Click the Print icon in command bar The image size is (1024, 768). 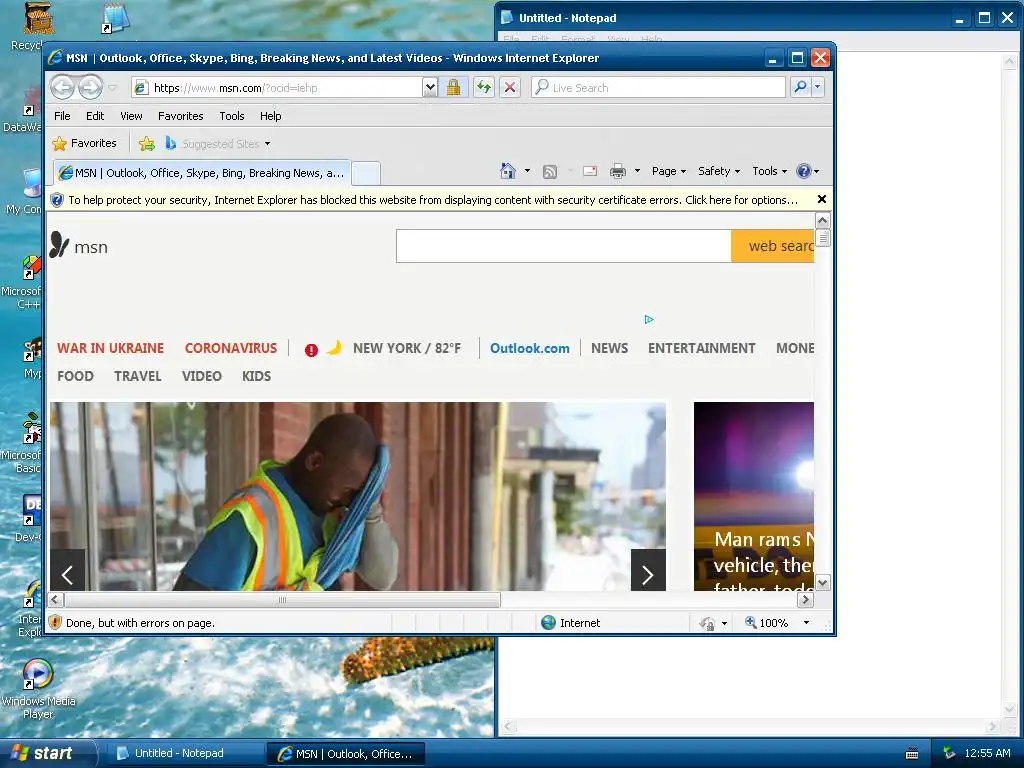(617, 172)
